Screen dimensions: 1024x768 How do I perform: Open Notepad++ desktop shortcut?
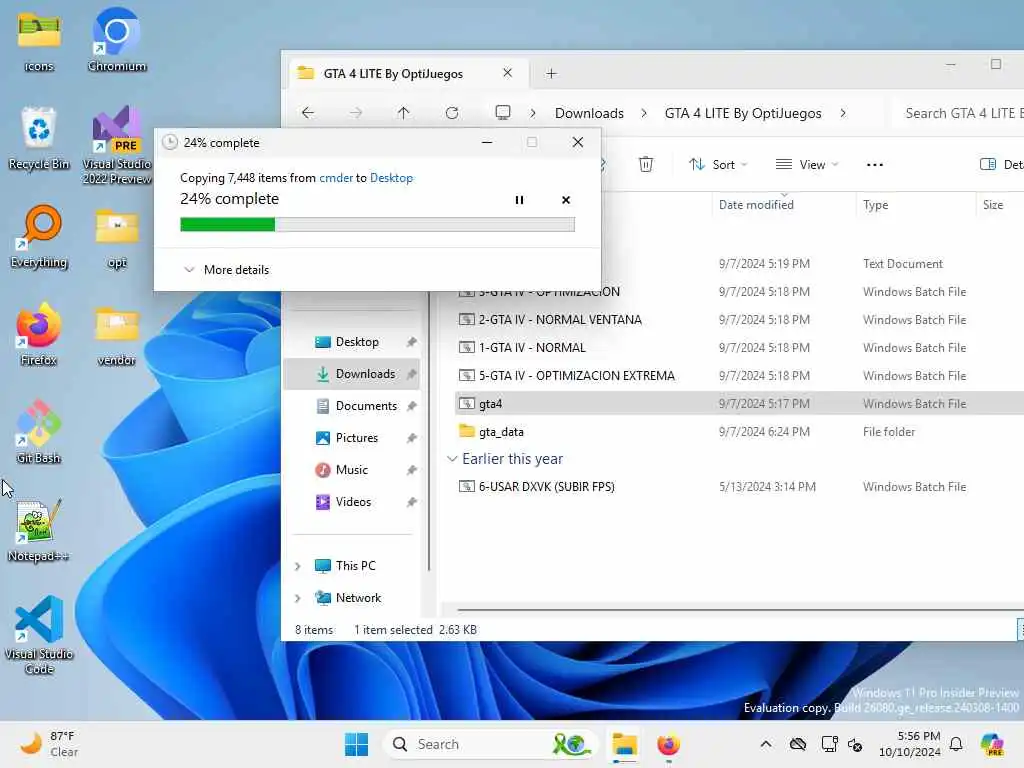(39, 530)
